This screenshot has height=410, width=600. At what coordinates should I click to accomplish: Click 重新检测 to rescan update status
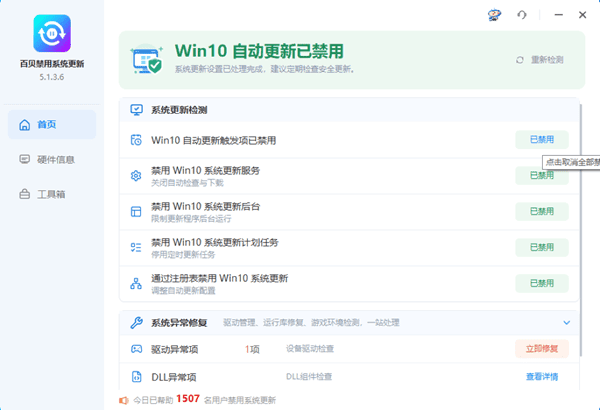click(540, 60)
